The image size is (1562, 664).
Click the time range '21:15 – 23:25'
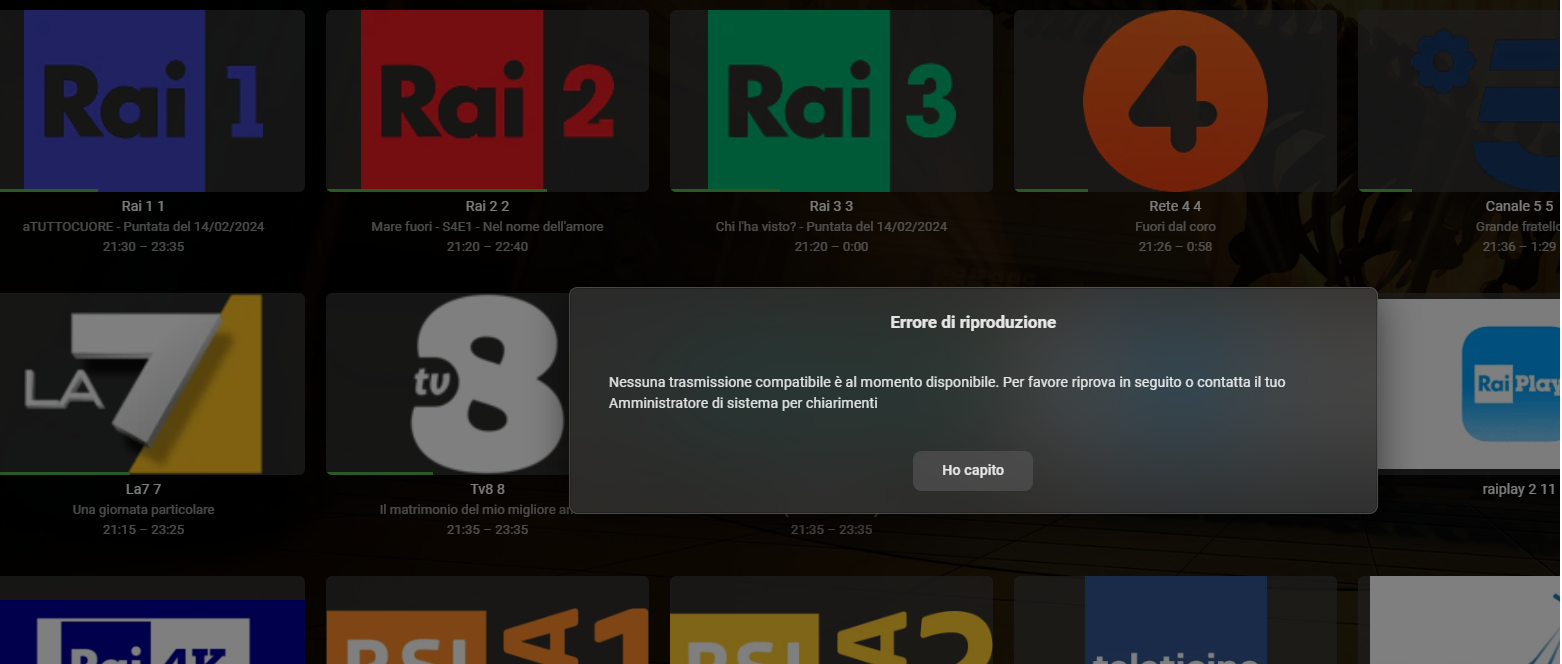tap(143, 529)
